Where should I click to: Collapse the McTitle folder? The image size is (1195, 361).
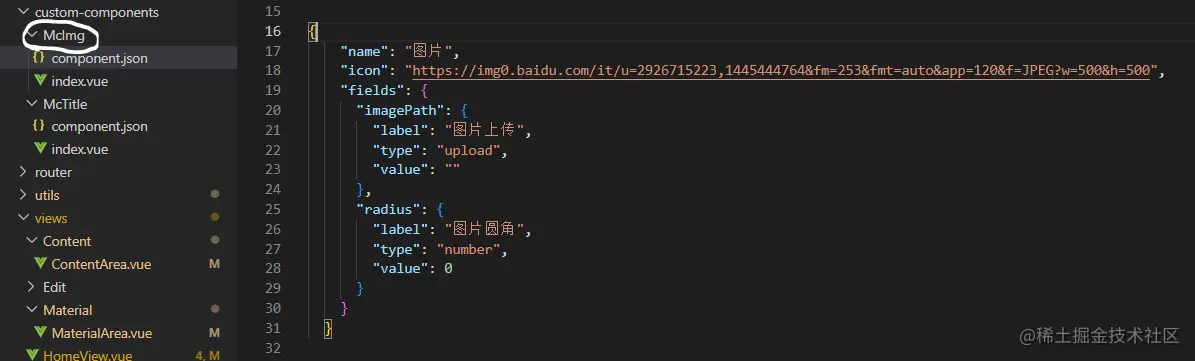(31, 104)
